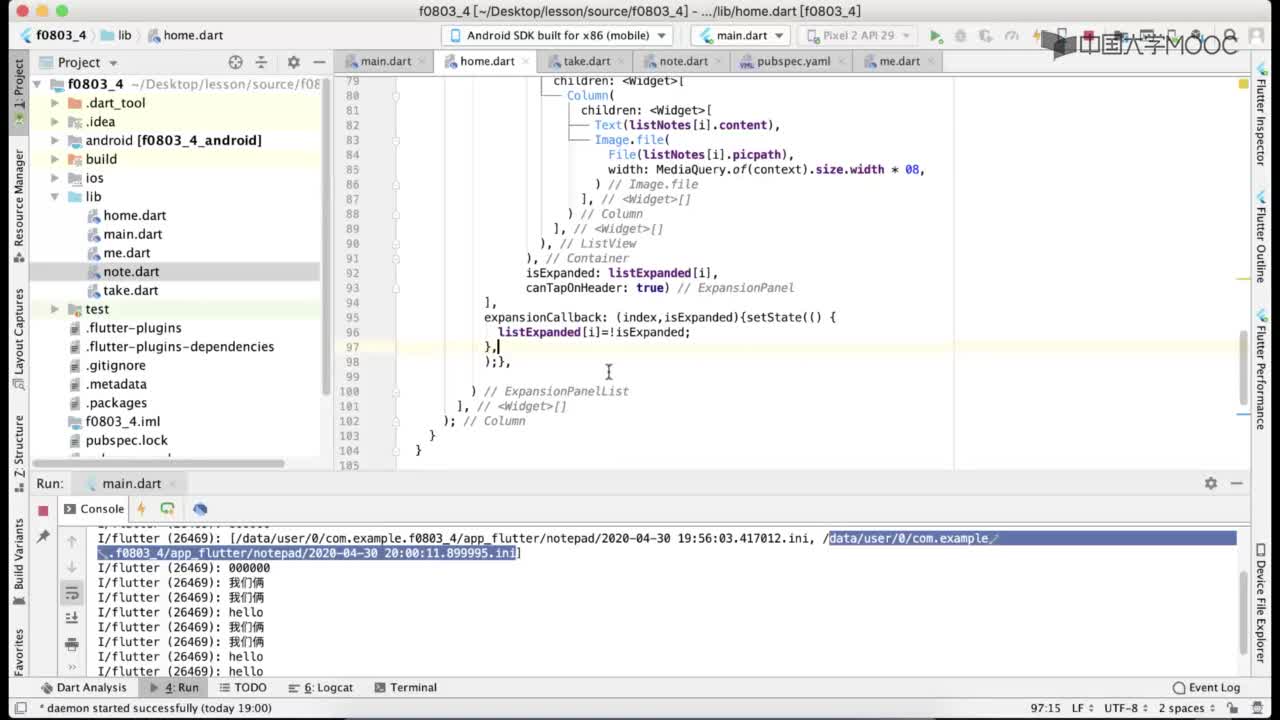Pin the Run tool window tab
Viewport: 1280px width, 720px height.
pos(43,537)
